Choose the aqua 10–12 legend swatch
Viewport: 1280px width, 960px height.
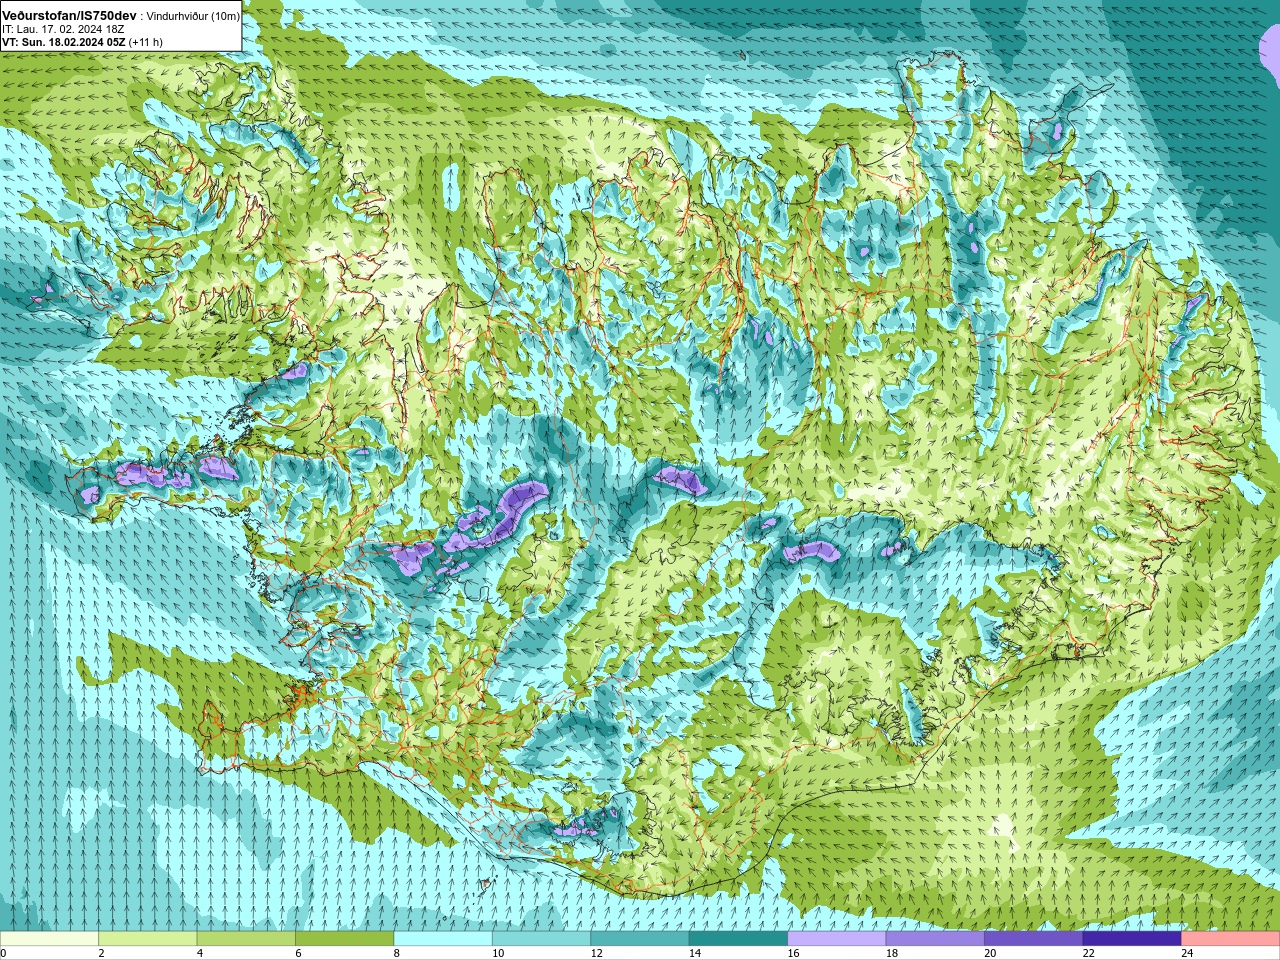coord(541,939)
